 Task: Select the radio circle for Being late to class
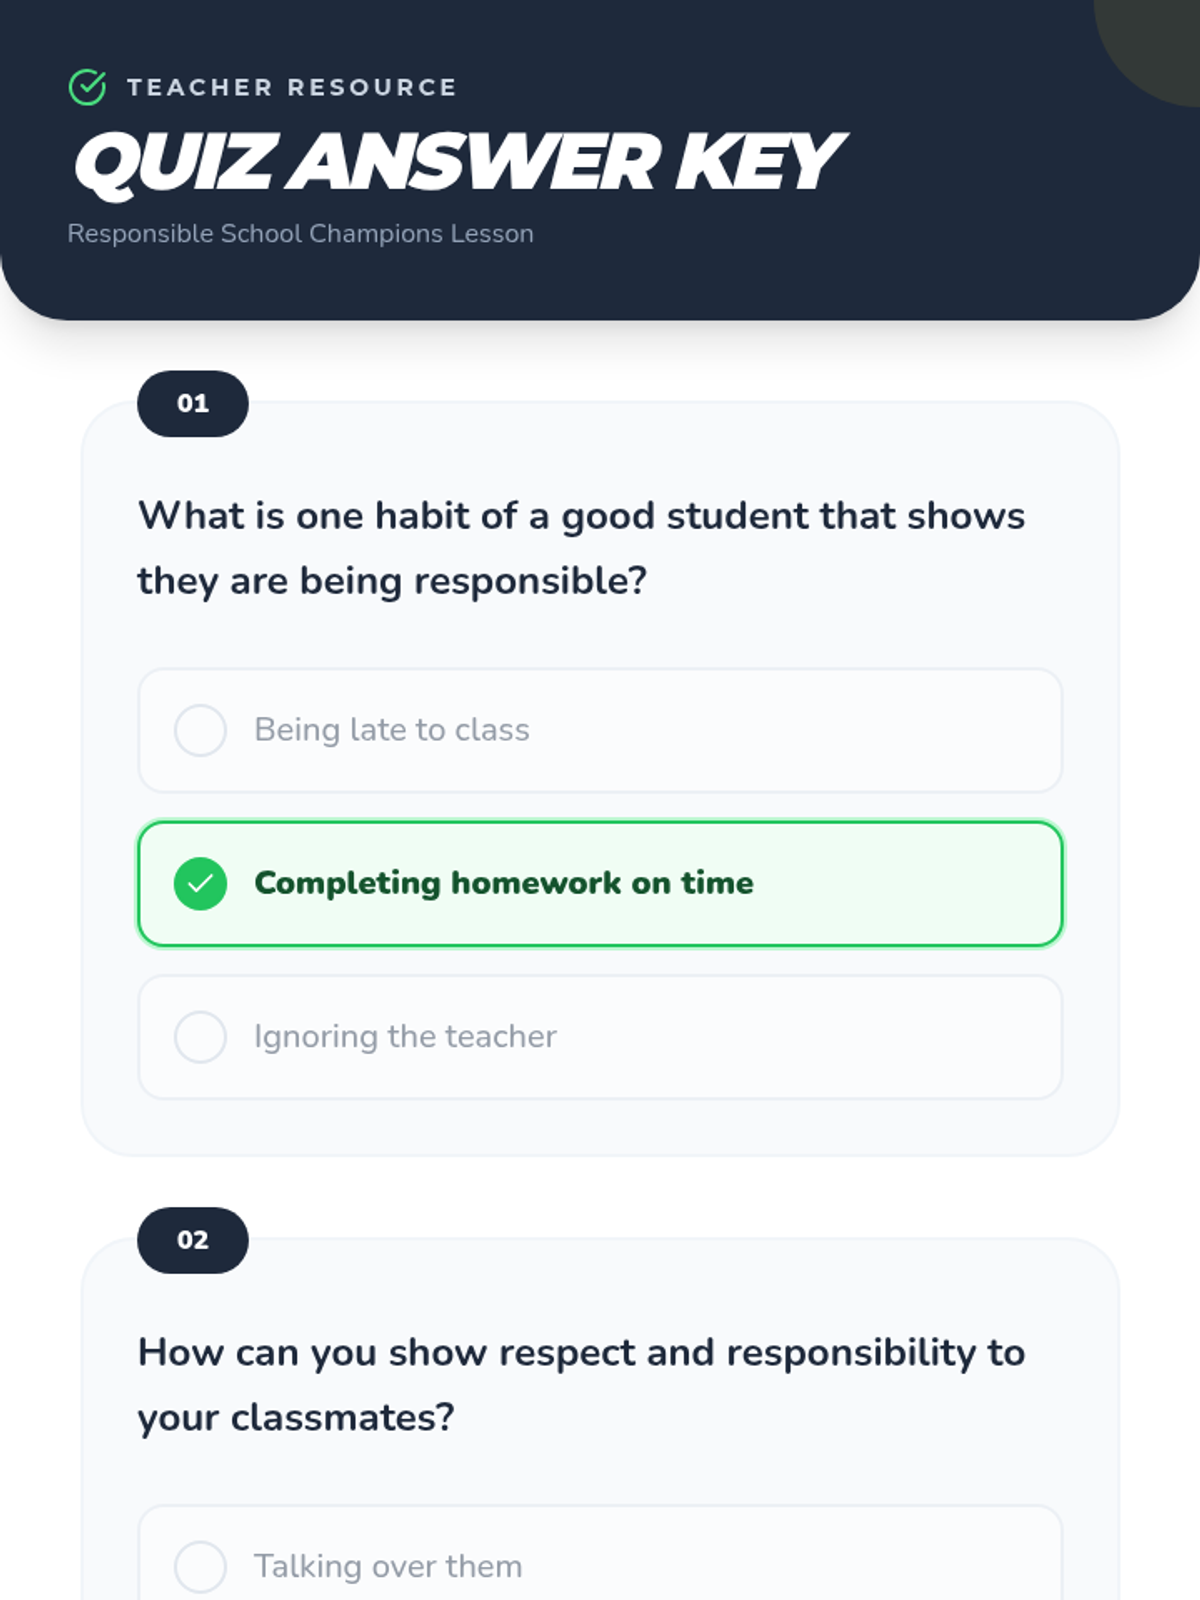(200, 730)
